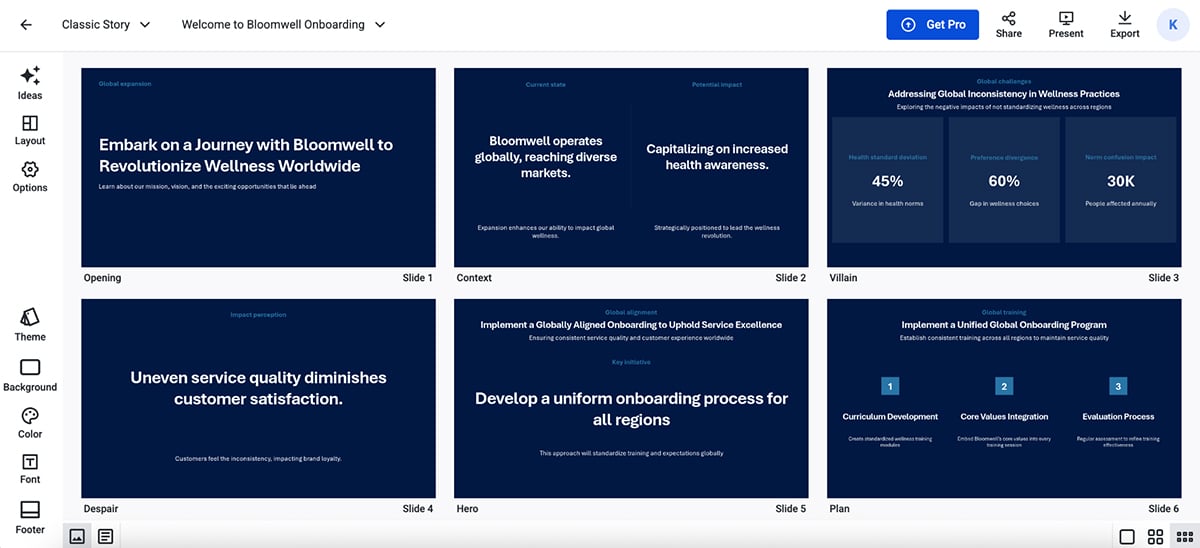Image resolution: width=1200 pixels, height=548 pixels.
Task: Click 'Bloomwell operates globally' text on slide 2
Action: pos(545,157)
